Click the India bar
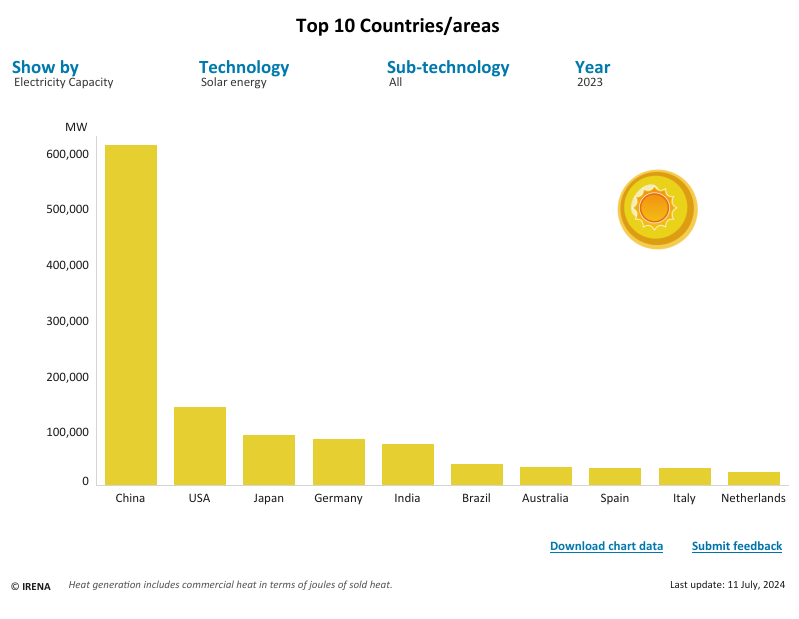The image size is (799, 619). (x=407, y=465)
